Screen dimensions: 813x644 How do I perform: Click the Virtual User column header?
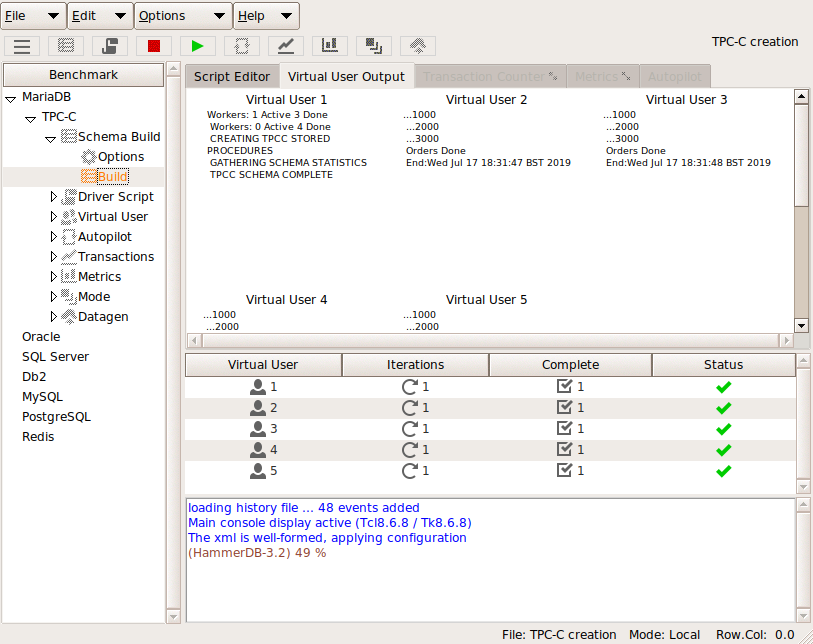point(263,365)
